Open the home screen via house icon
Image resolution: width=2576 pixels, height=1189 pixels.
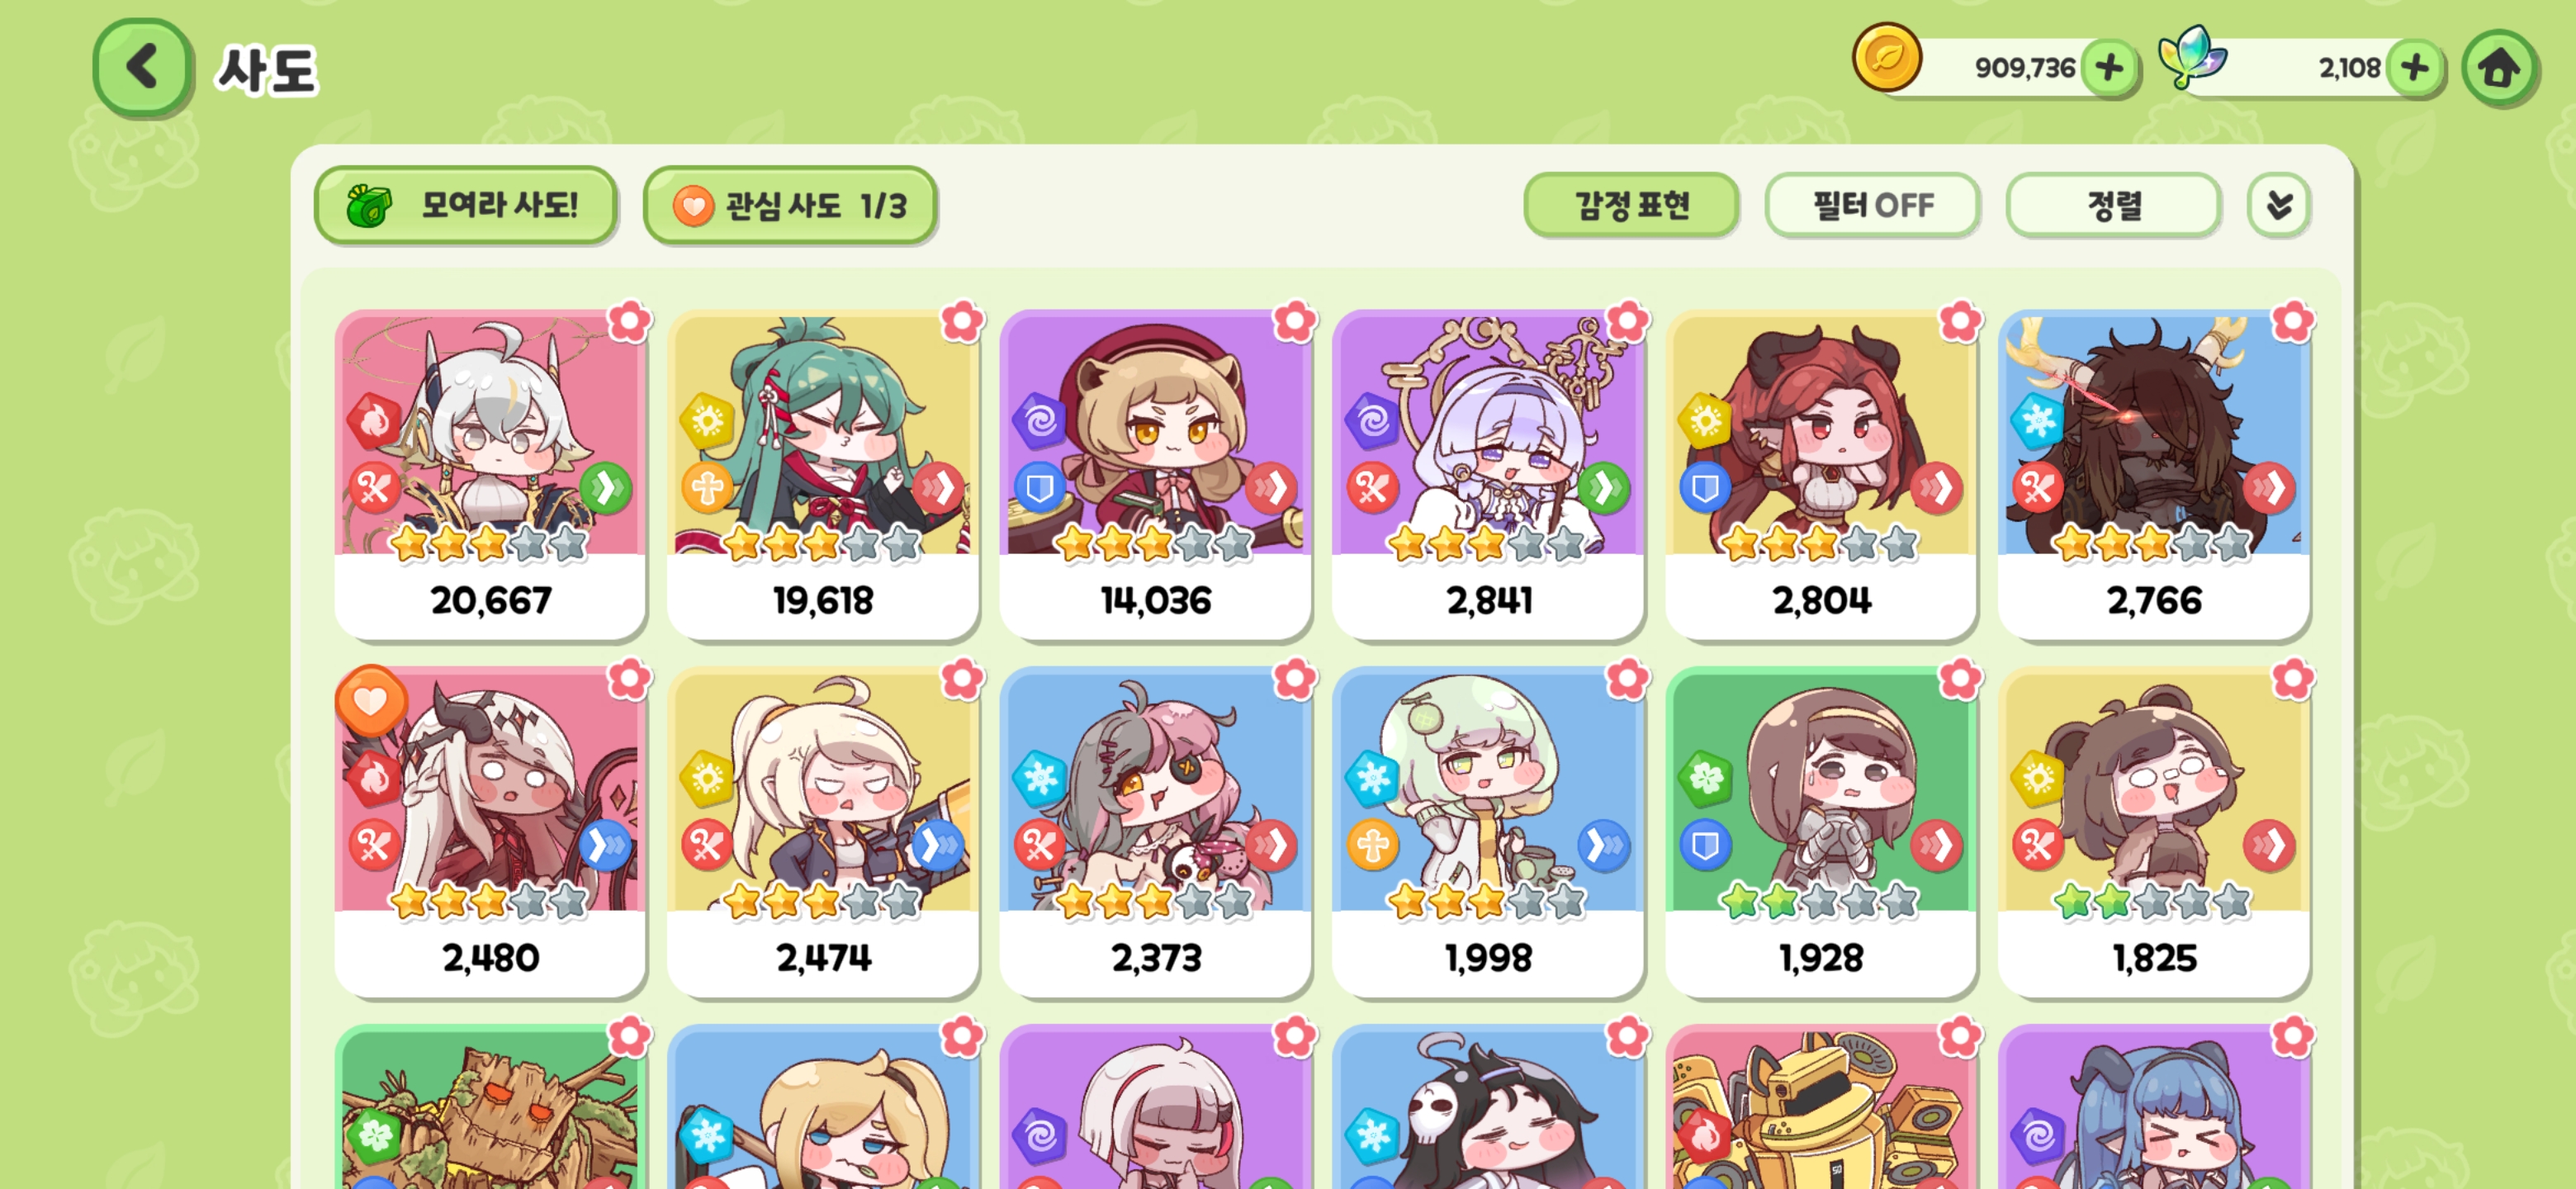coord(2498,68)
